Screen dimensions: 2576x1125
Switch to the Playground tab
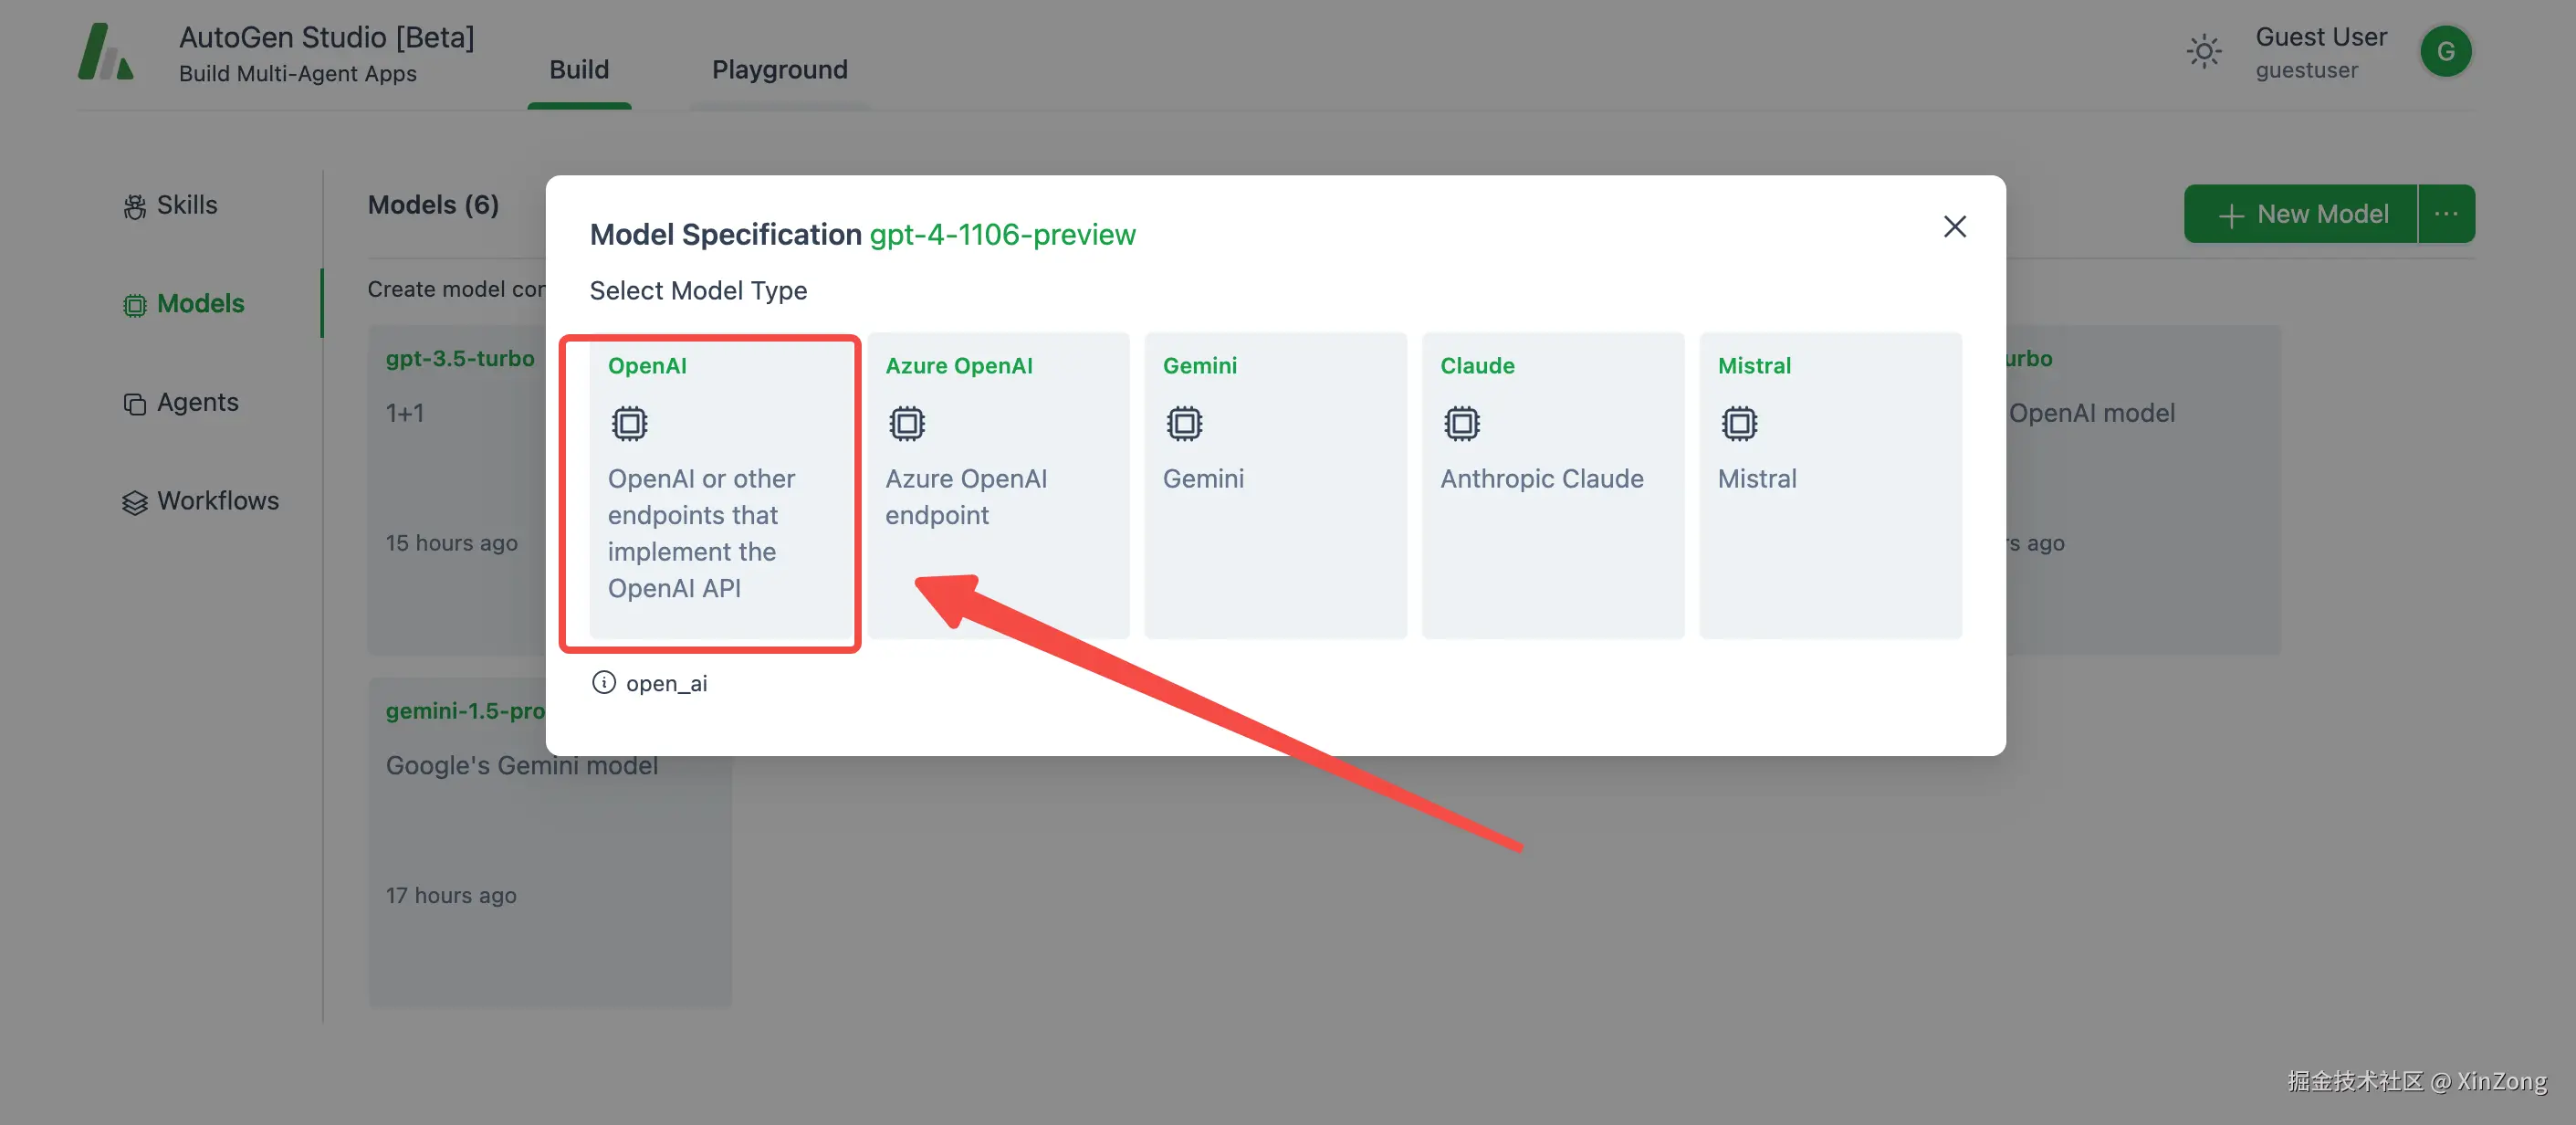[x=779, y=70]
